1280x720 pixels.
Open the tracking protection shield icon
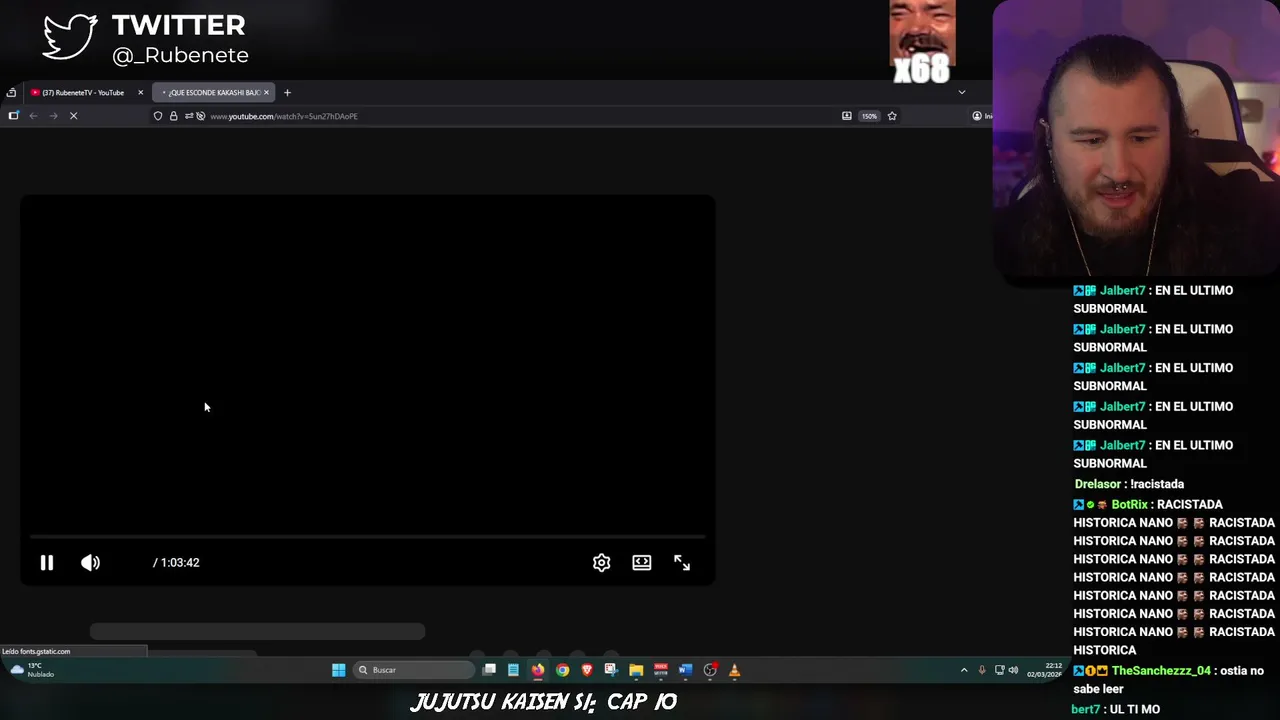tap(158, 116)
